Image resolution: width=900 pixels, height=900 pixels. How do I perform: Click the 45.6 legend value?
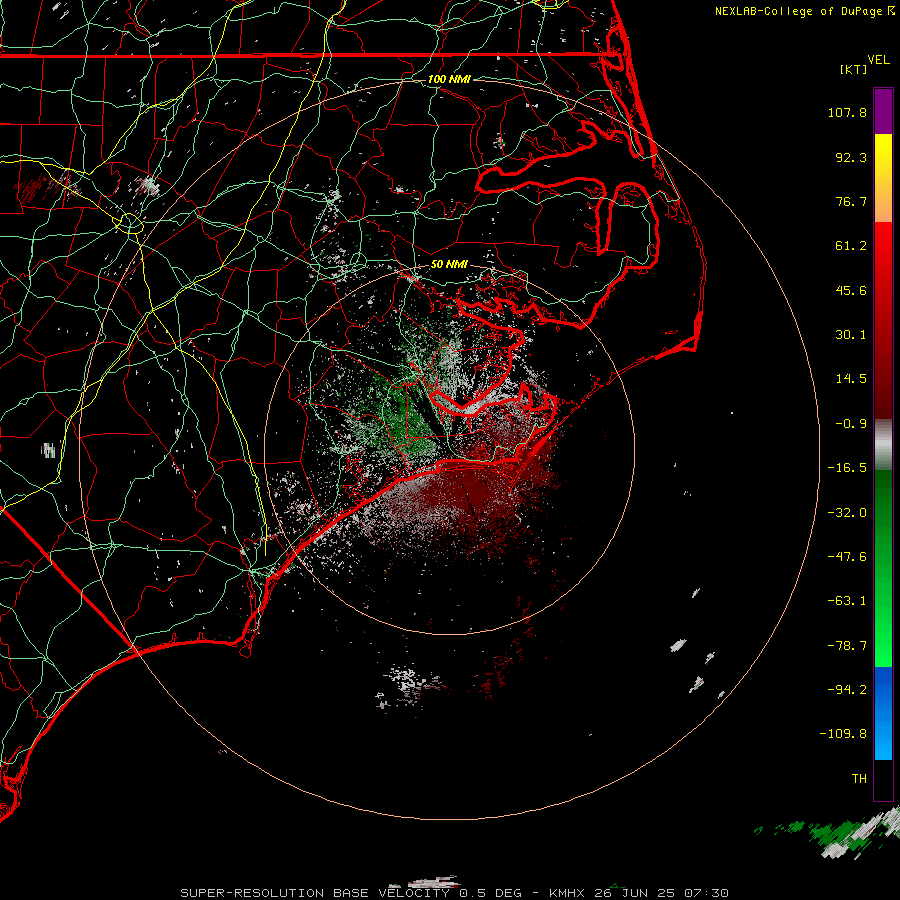click(851, 290)
